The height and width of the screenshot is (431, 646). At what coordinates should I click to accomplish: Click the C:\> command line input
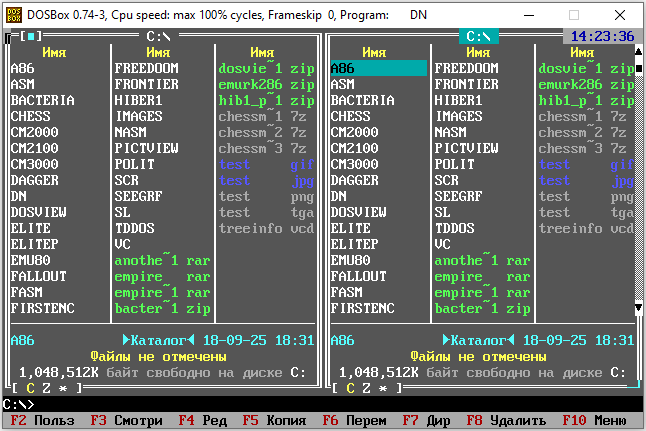[323, 404]
